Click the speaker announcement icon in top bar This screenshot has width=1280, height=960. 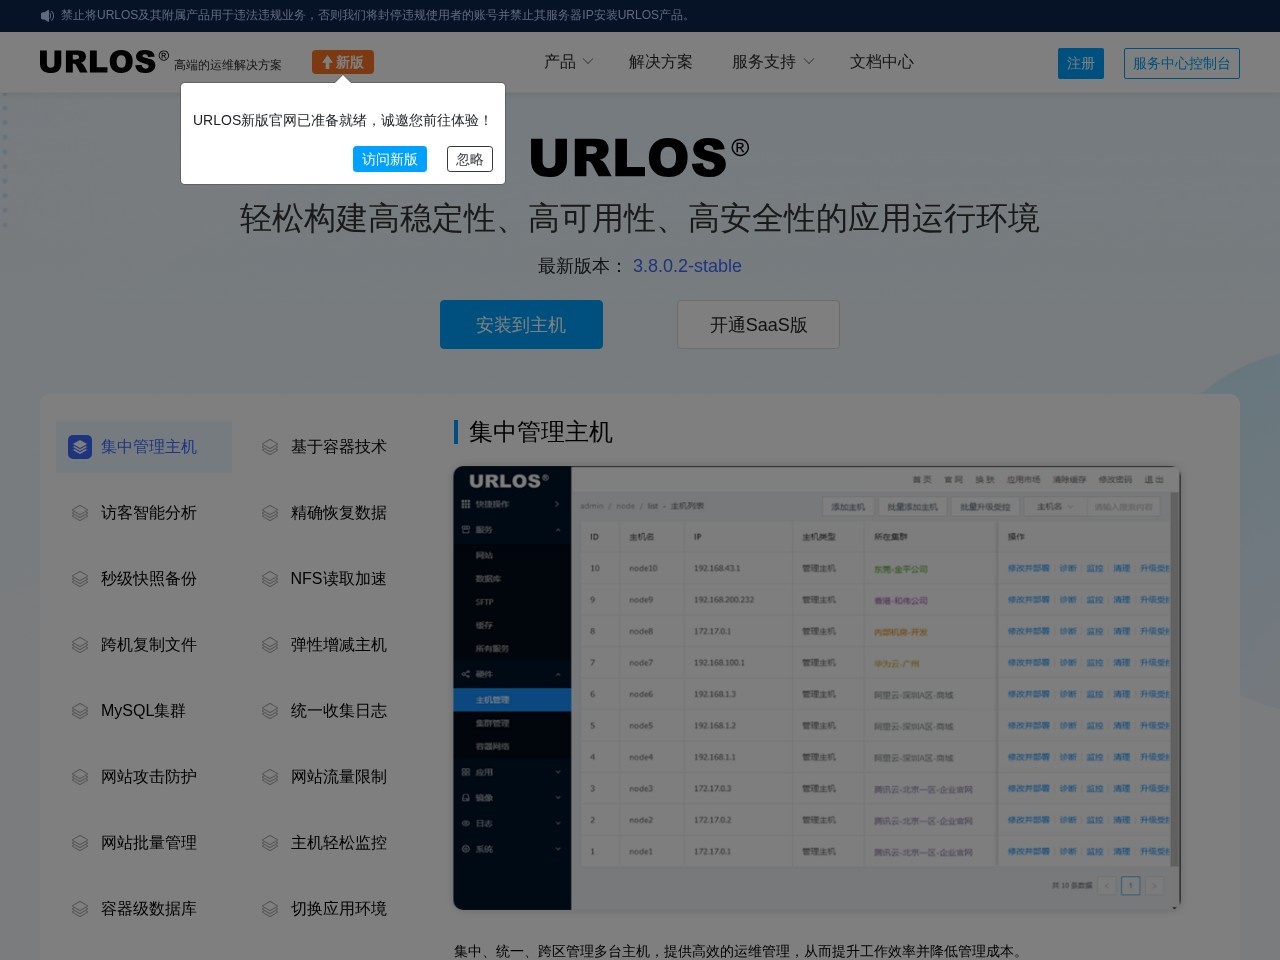pyautogui.click(x=47, y=16)
